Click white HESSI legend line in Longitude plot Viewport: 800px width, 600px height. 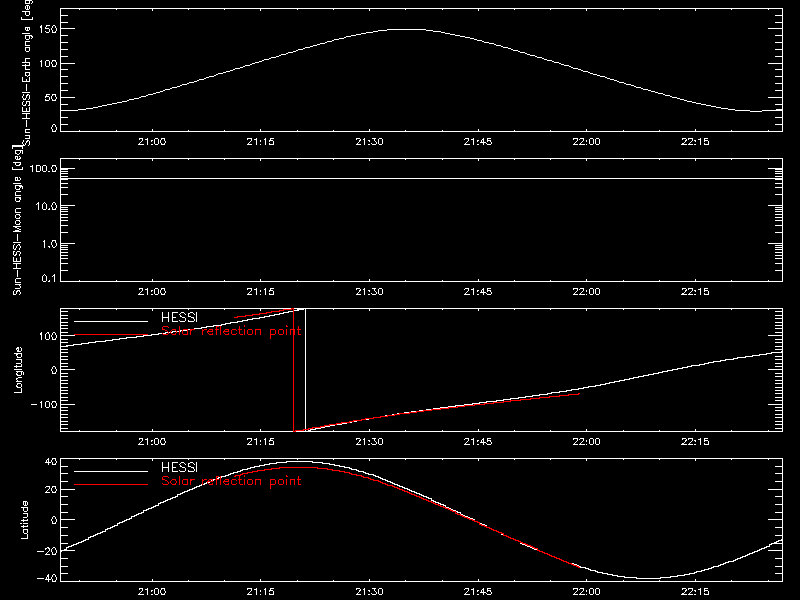(111, 321)
